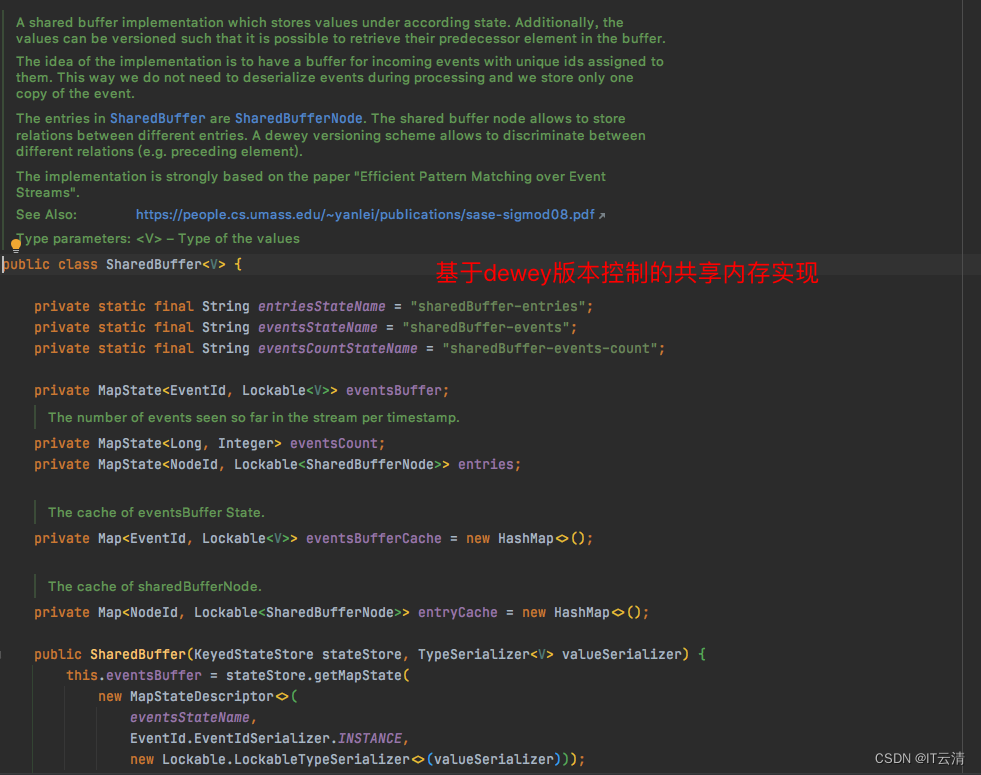This screenshot has height=775, width=981.
Task: Click the eventsCount field name
Action: (334, 443)
